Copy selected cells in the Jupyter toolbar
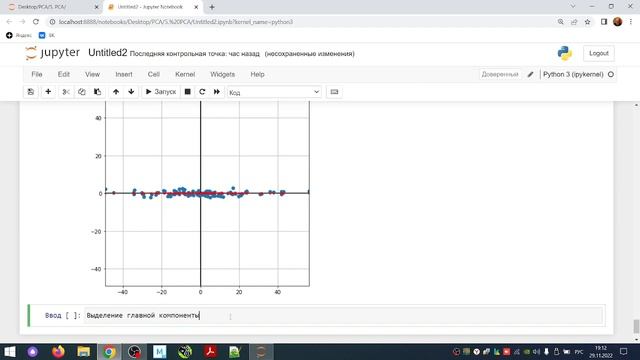Image resolution: width=640 pixels, height=360 pixels. point(82,92)
